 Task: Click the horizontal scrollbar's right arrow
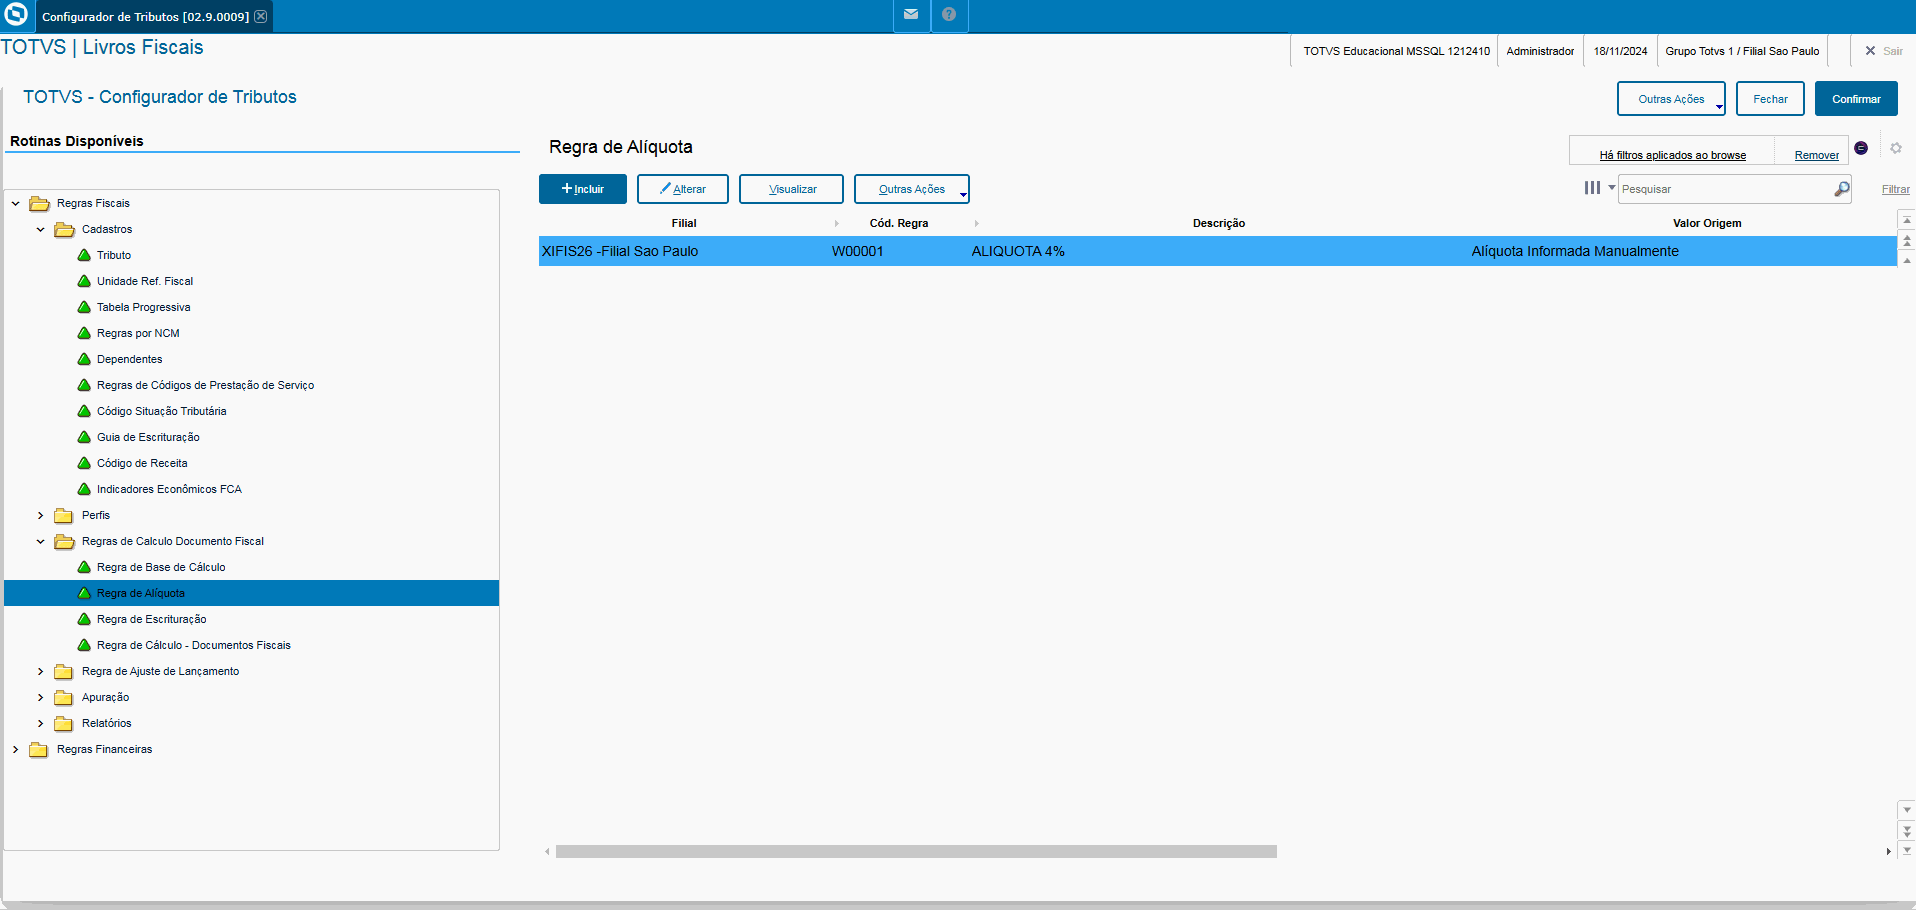pos(1888,852)
